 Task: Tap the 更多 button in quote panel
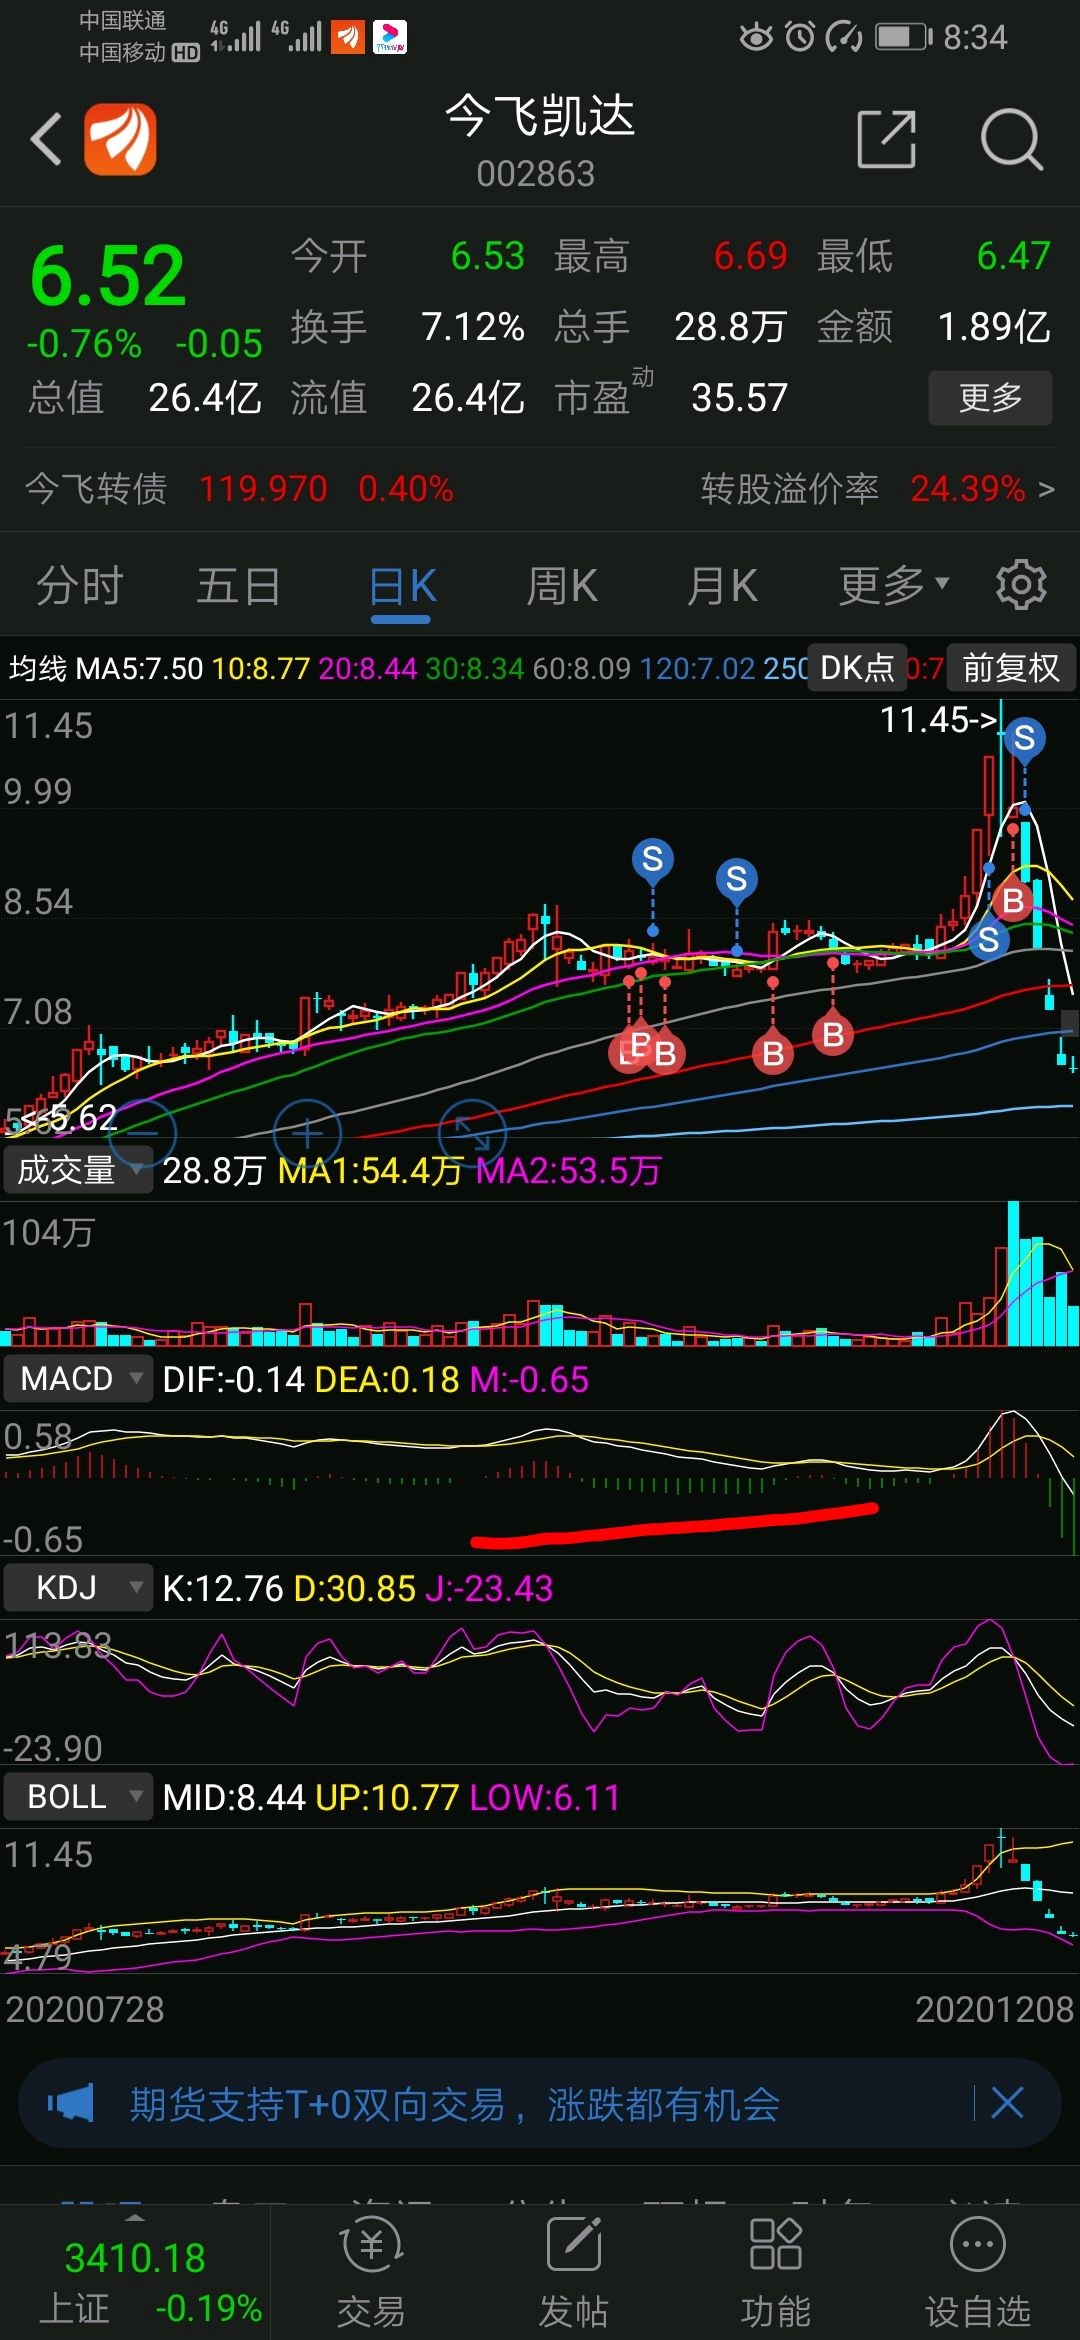coord(990,398)
